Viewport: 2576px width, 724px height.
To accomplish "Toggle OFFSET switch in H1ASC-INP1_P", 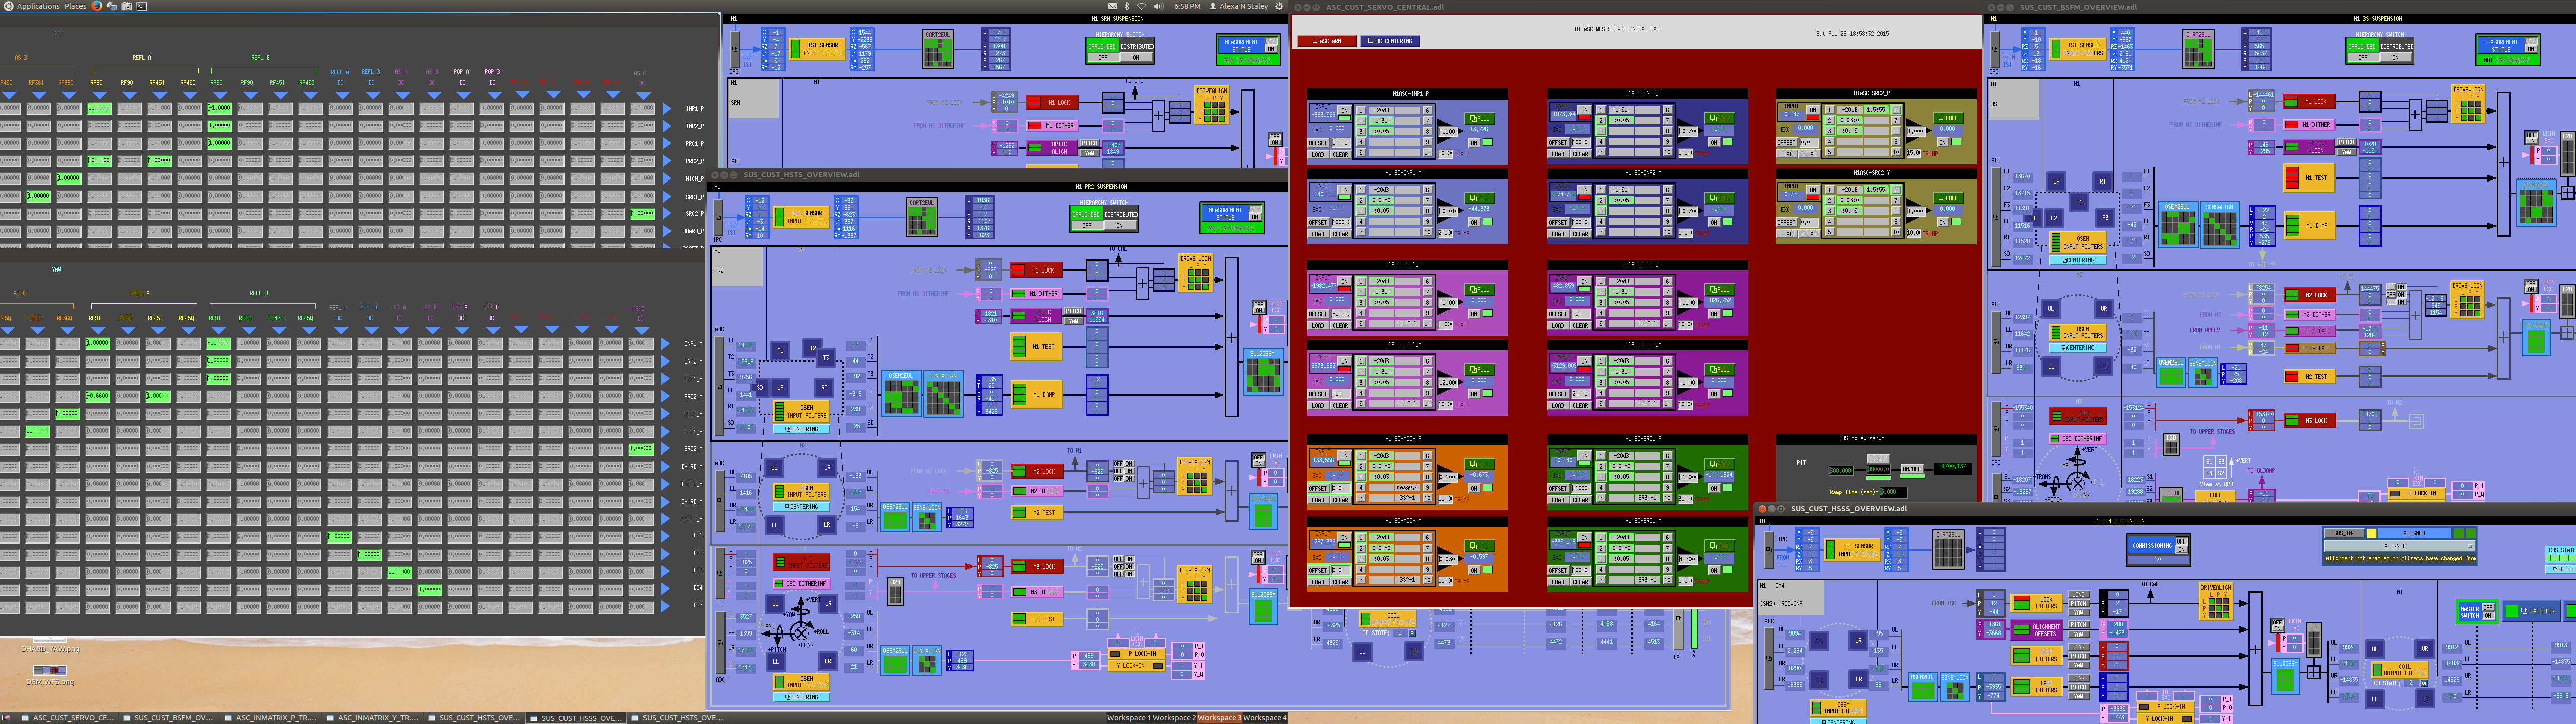I will click(x=1318, y=143).
